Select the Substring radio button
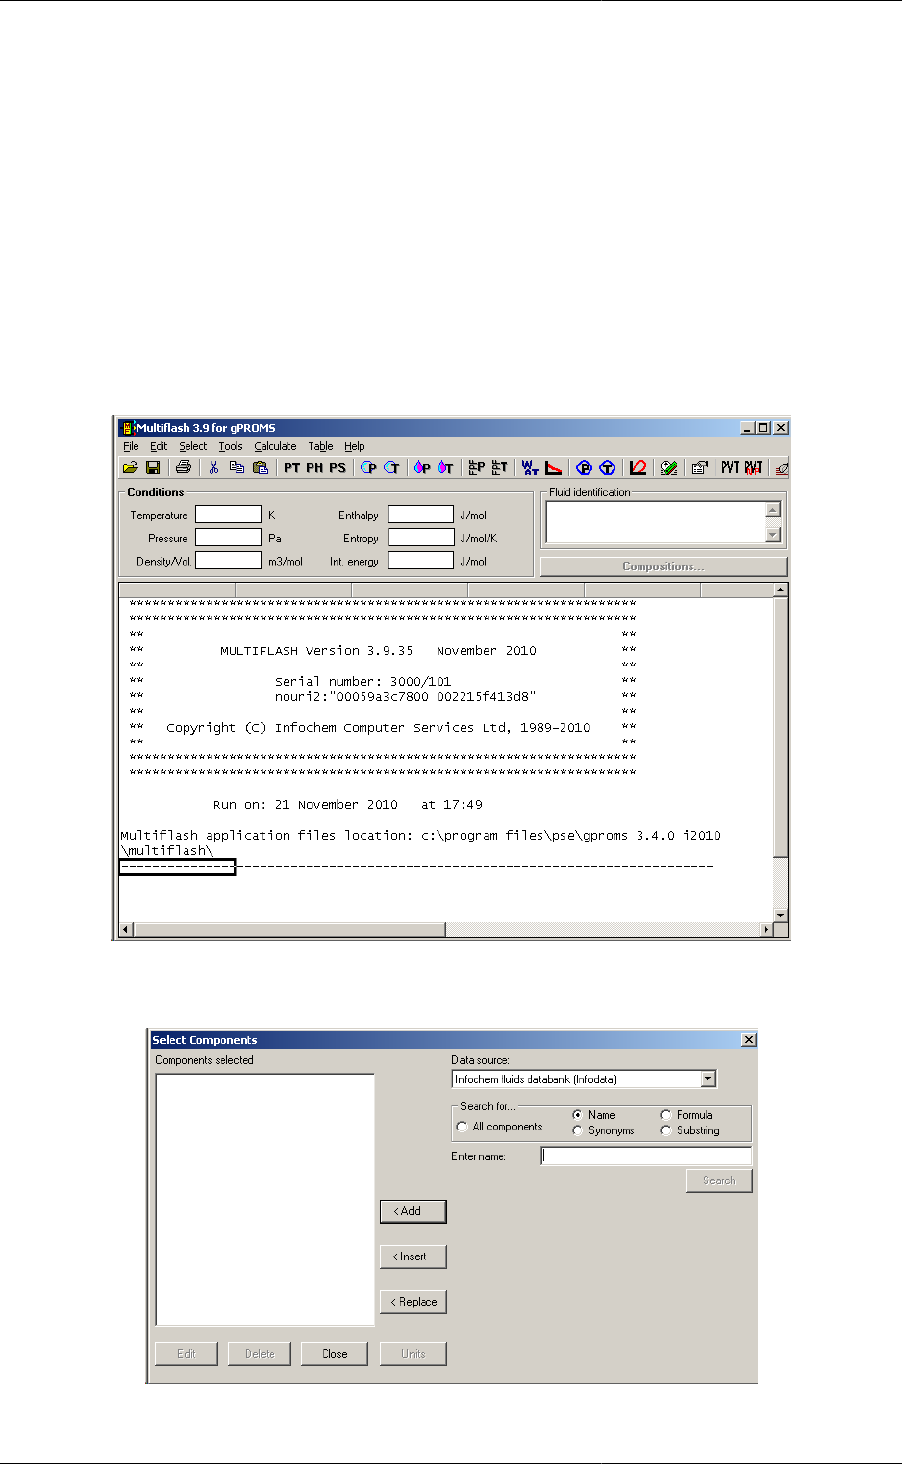902x1464 pixels. tap(666, 1131)
